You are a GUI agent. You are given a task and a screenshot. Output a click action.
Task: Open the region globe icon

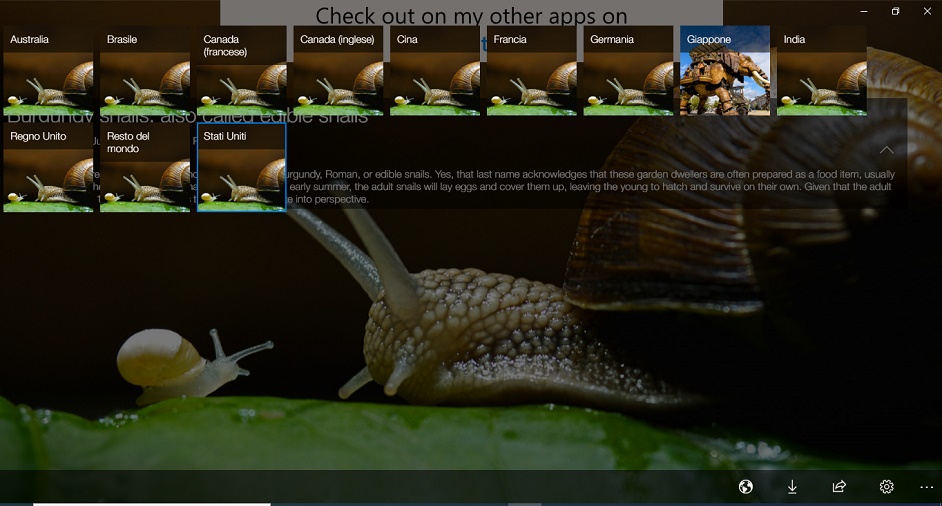coord(746,487)
